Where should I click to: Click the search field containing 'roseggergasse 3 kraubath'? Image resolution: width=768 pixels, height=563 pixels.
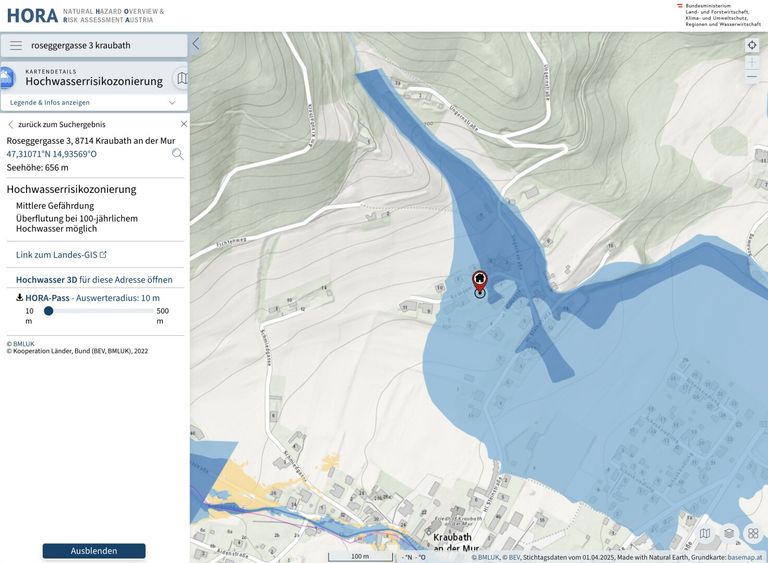point(105,45)
